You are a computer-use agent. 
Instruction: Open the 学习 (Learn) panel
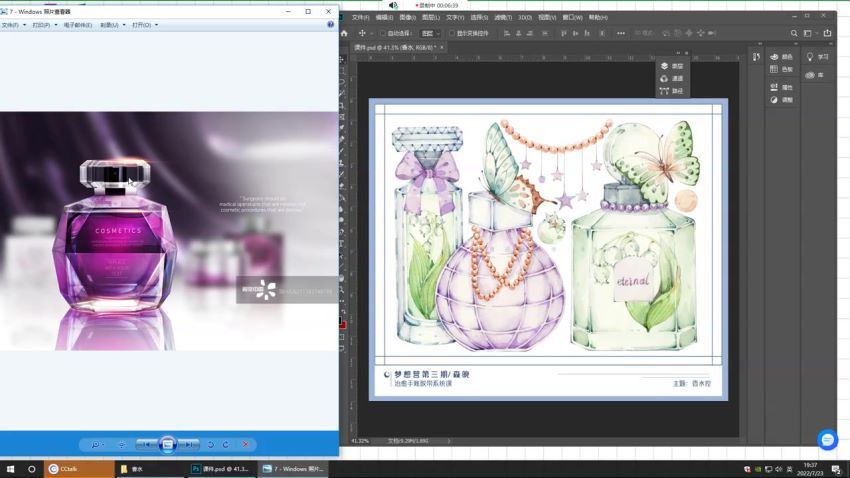pyautogui.click(x=817, y=57)
